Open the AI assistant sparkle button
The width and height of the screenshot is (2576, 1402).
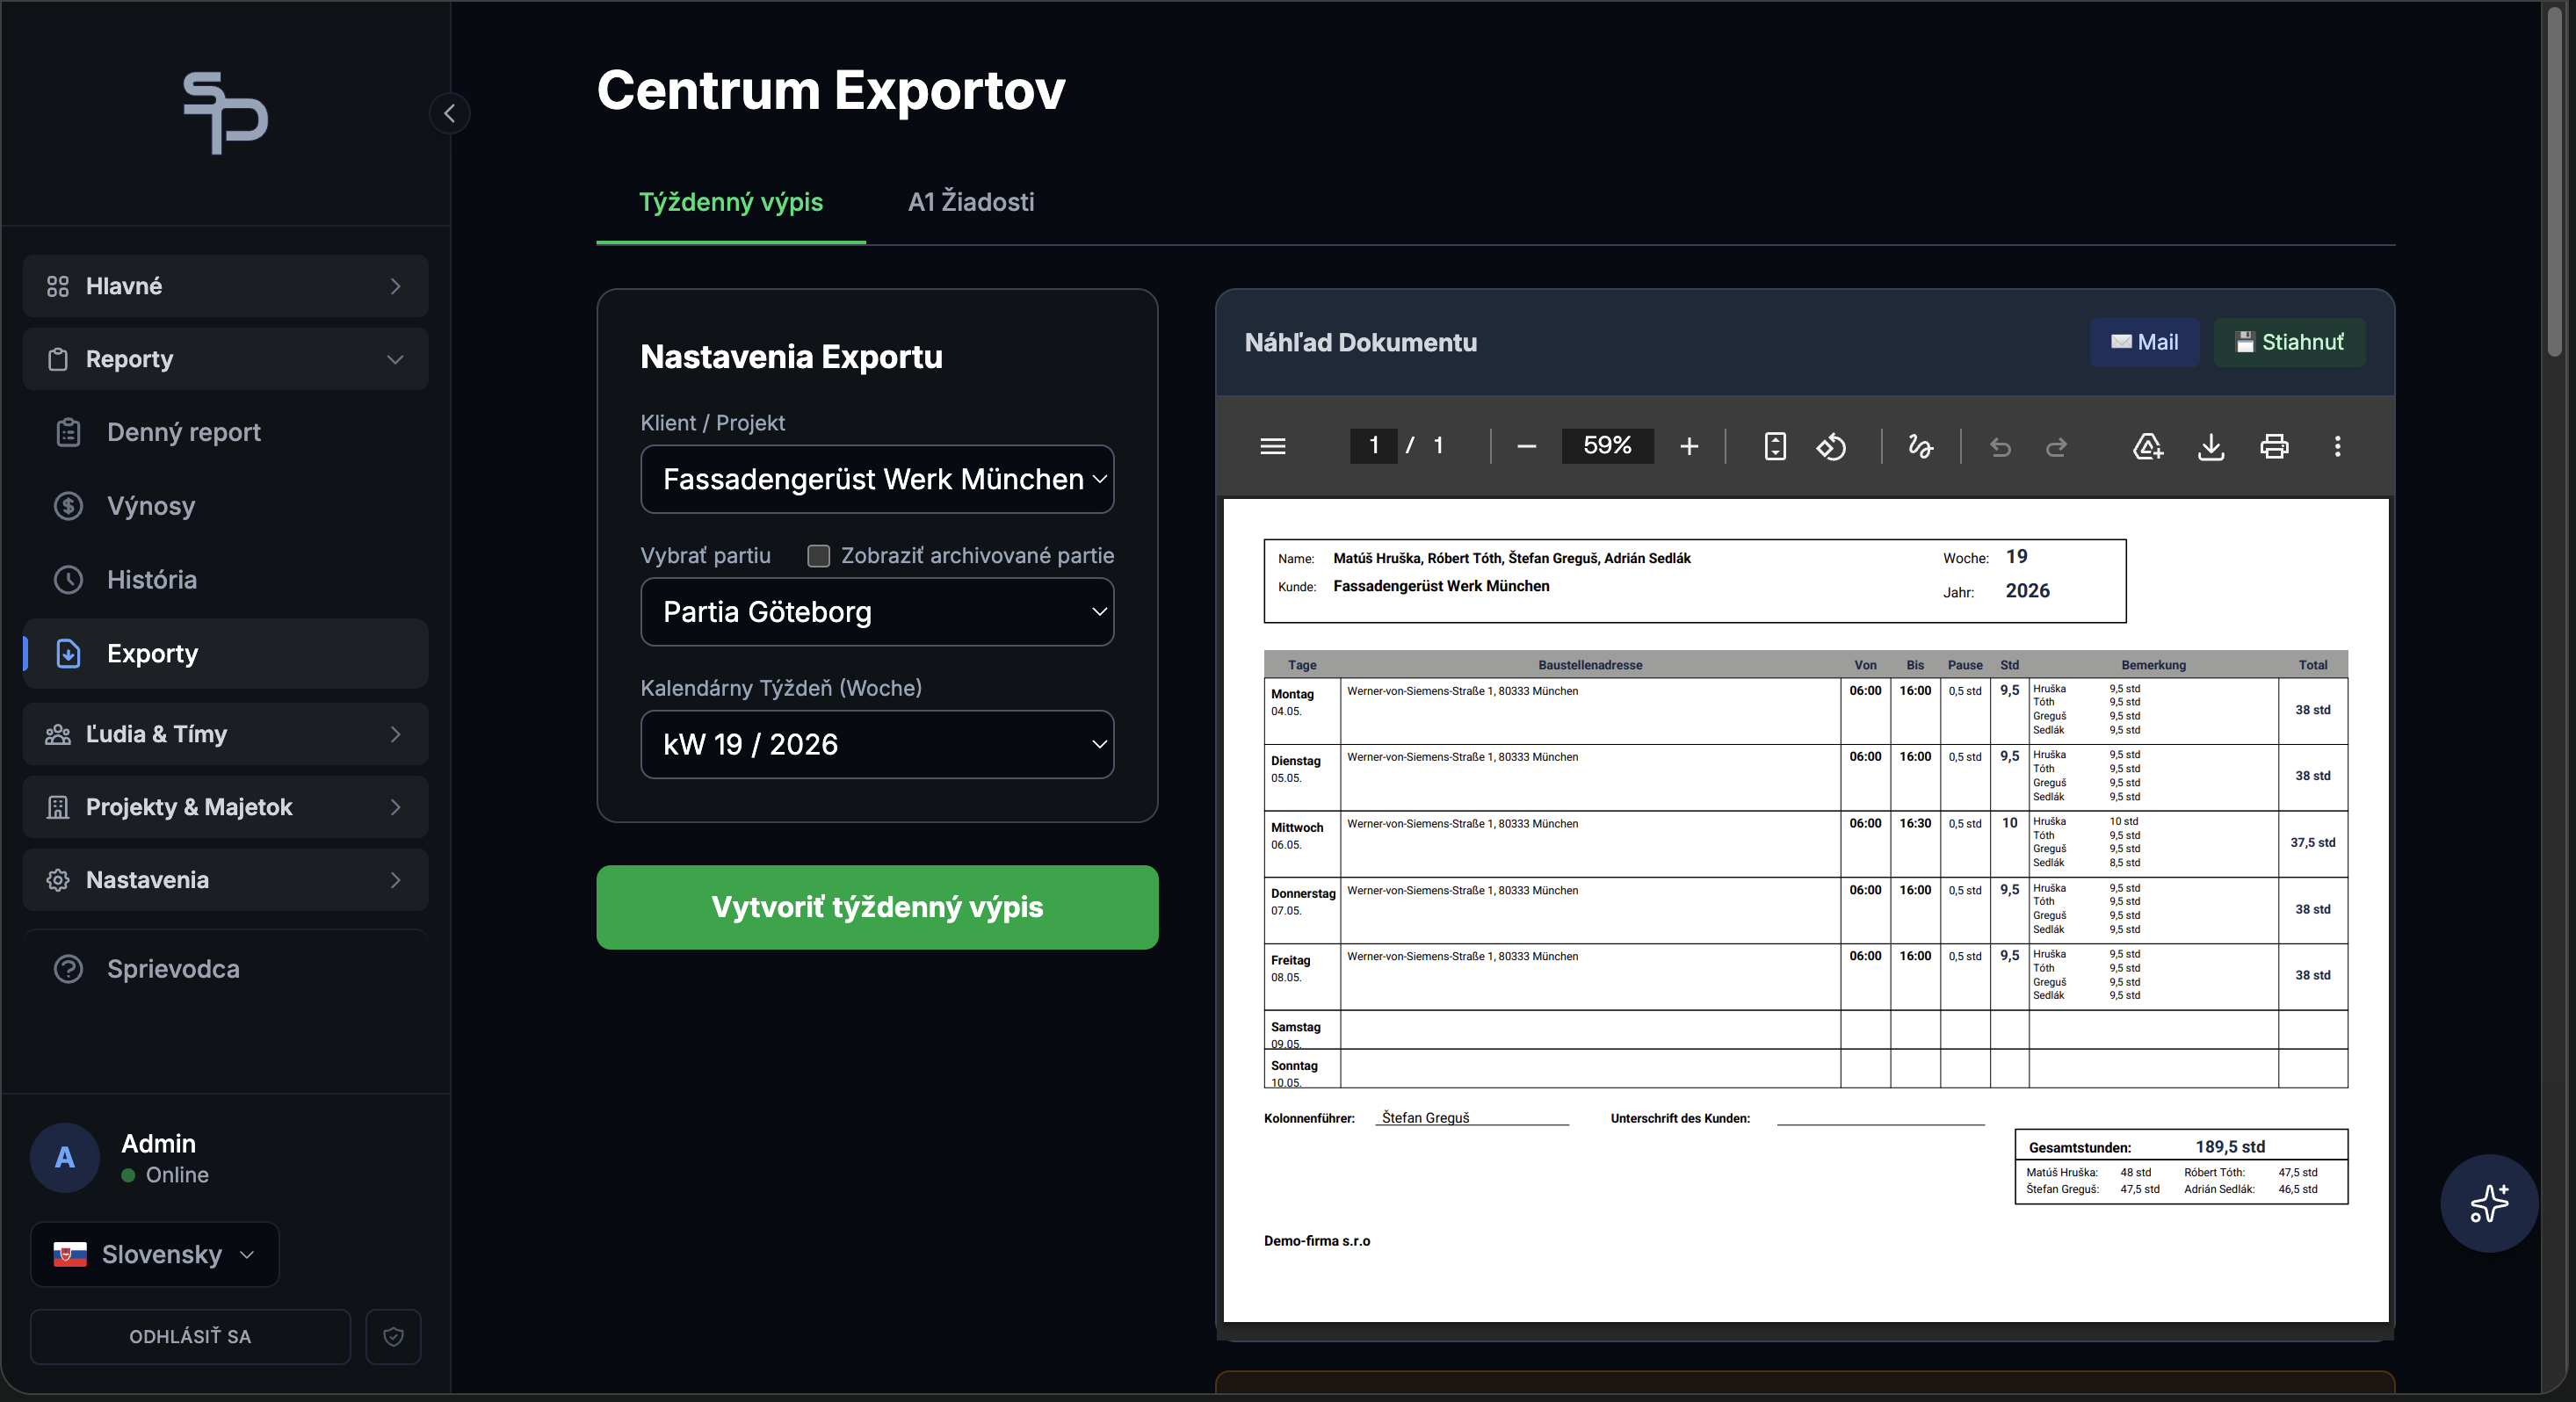click(x=2489, y=1203)
